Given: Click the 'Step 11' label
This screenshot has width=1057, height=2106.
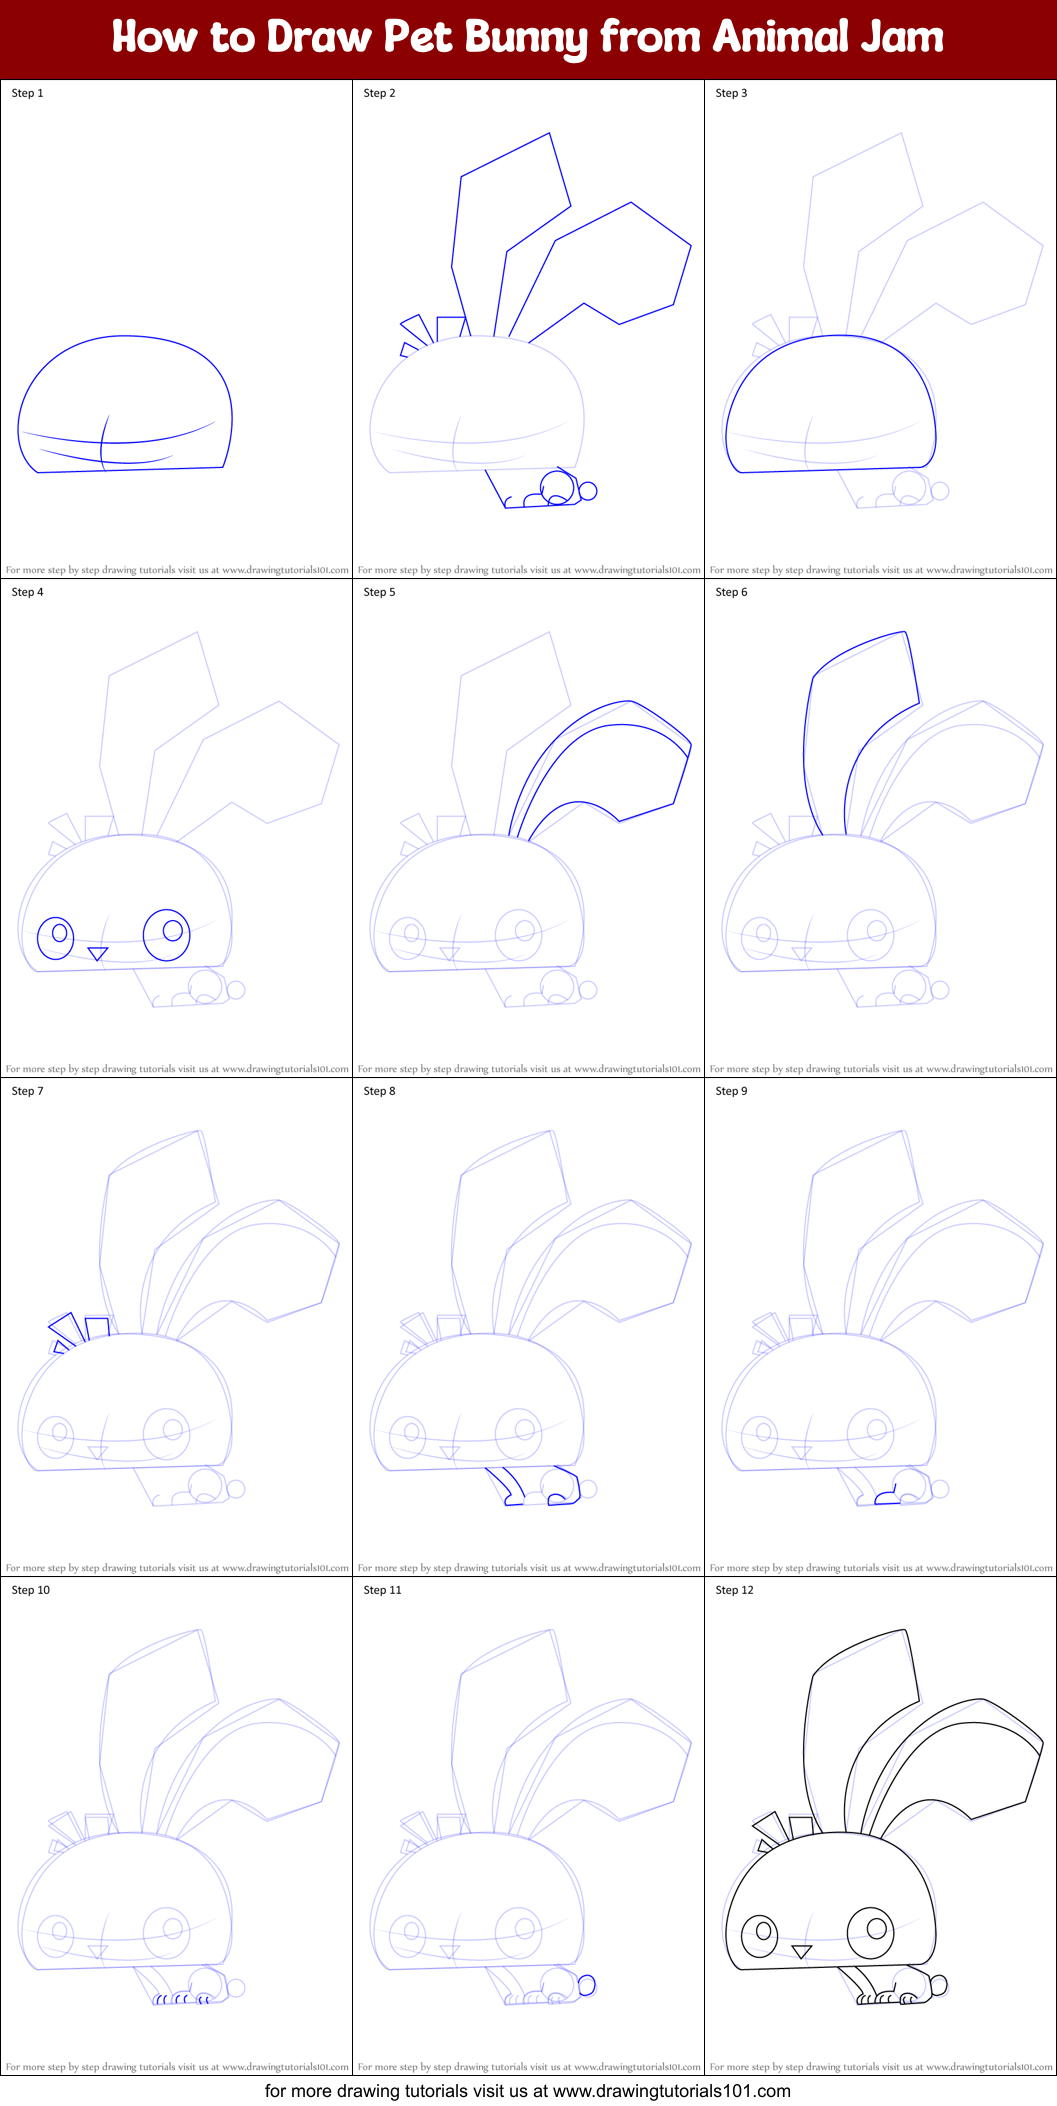Looking at the screenshot, I should [383, 1590].
